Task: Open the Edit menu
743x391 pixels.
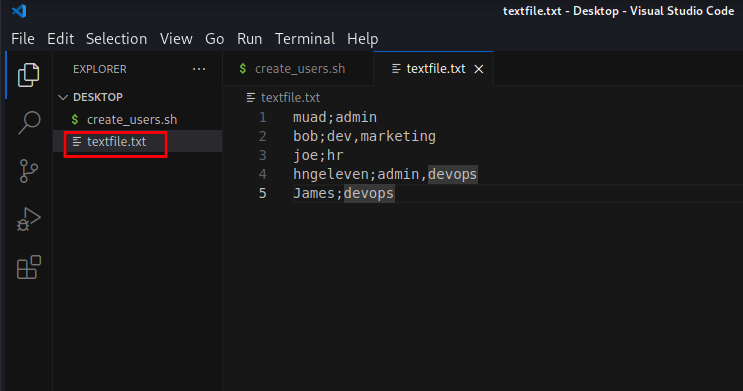Action: tap(60, 39)
